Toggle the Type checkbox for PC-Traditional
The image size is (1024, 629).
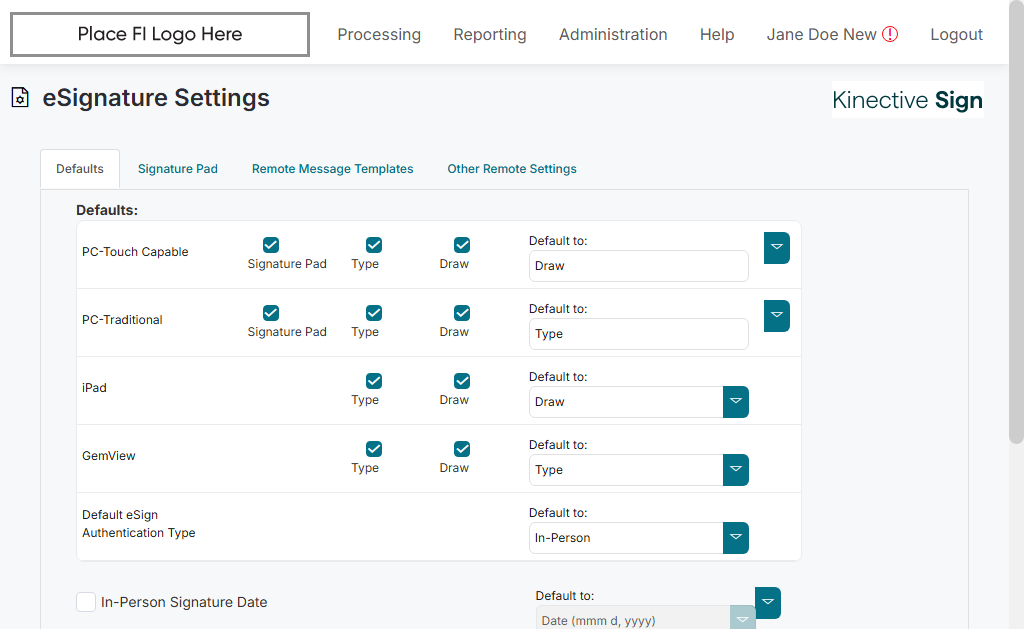(x=374, y=313)
